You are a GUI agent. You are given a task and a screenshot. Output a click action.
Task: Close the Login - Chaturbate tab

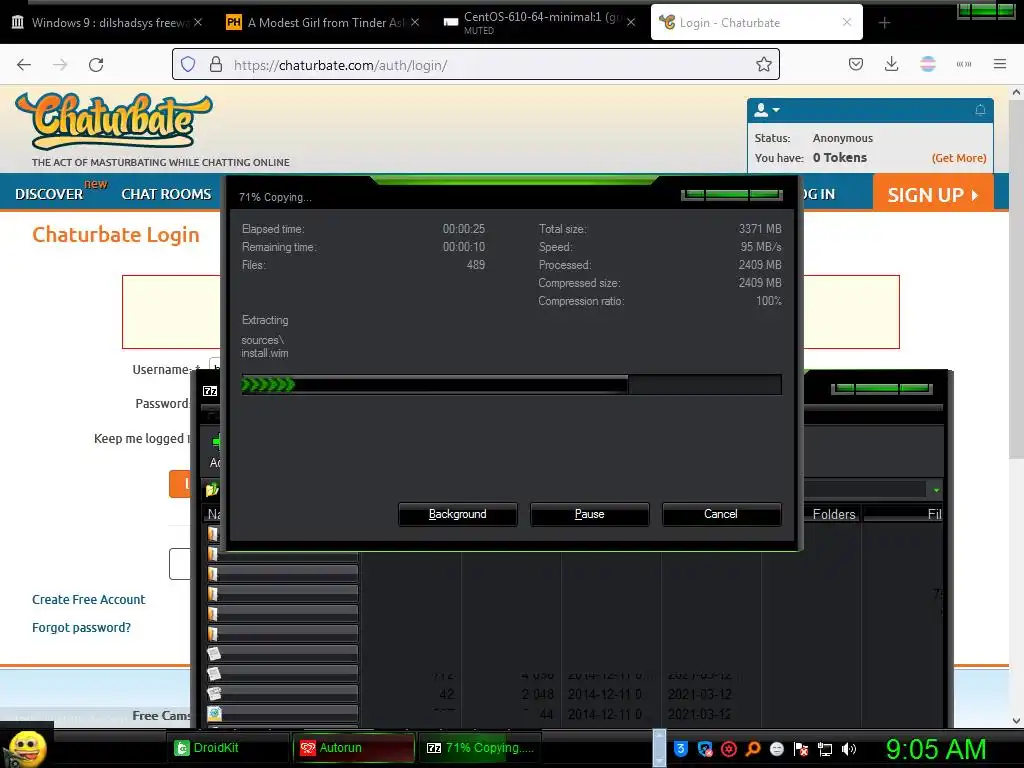[846, 22]
